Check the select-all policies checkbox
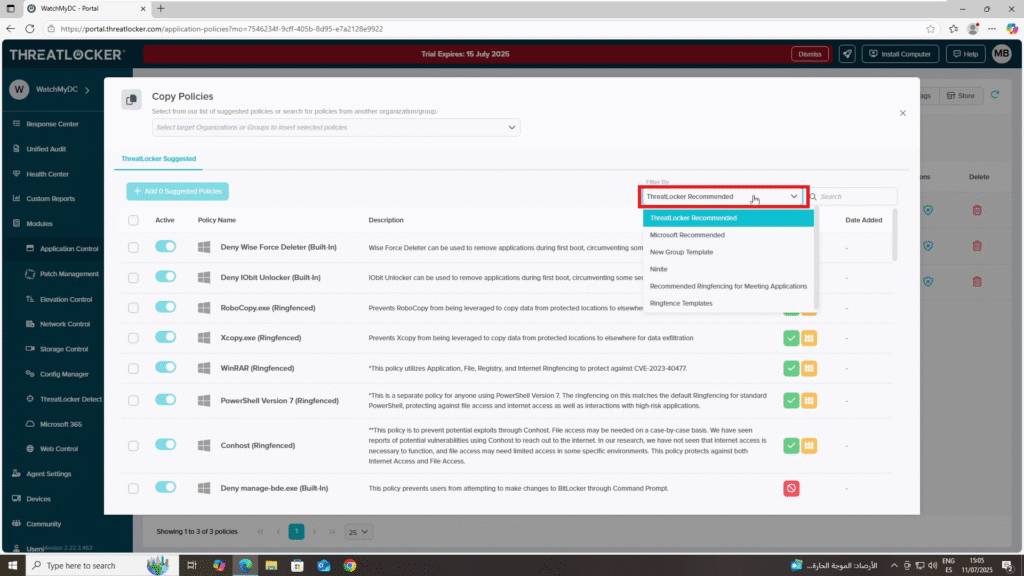 (133, 221)
